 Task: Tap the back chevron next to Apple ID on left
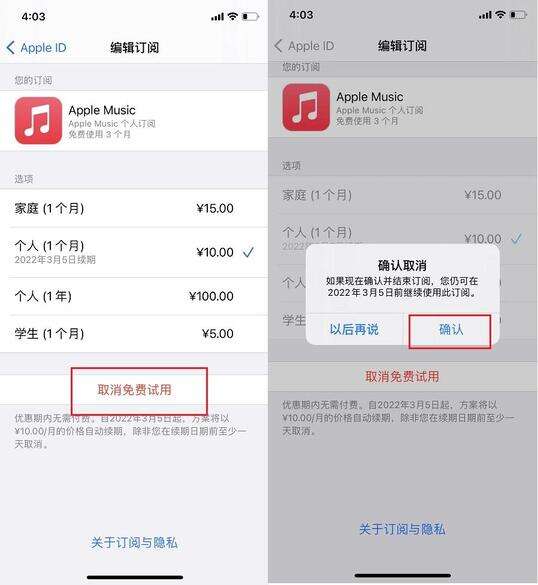pyautogui.click(x=11, y=48)
